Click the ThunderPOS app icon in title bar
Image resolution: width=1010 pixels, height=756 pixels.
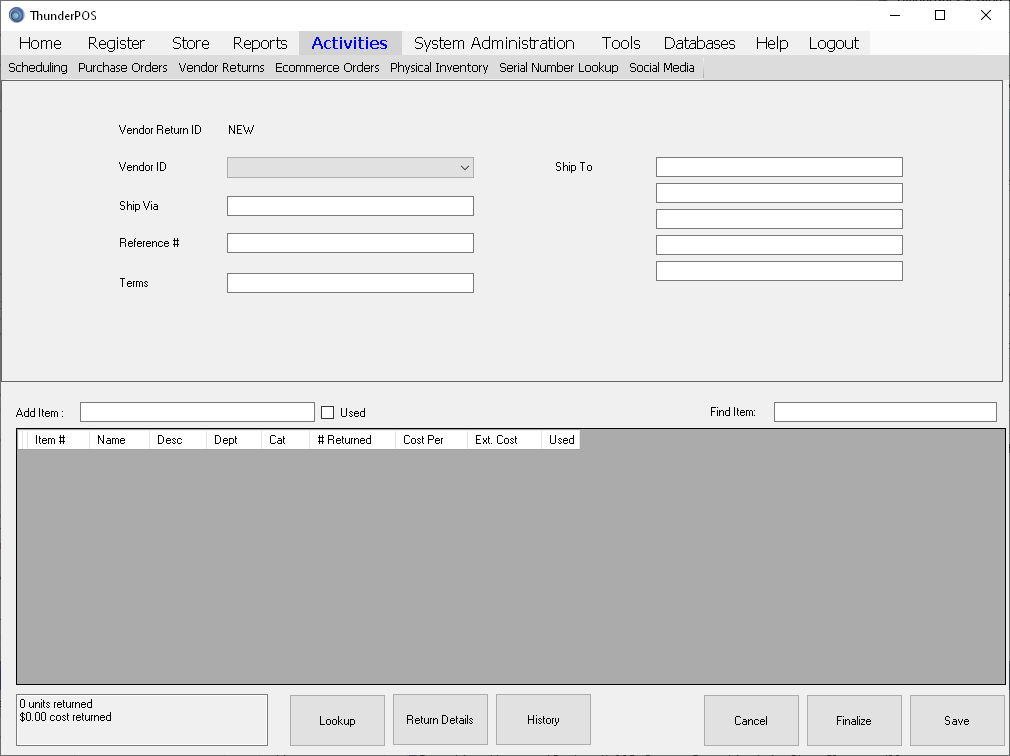[16, 15]
